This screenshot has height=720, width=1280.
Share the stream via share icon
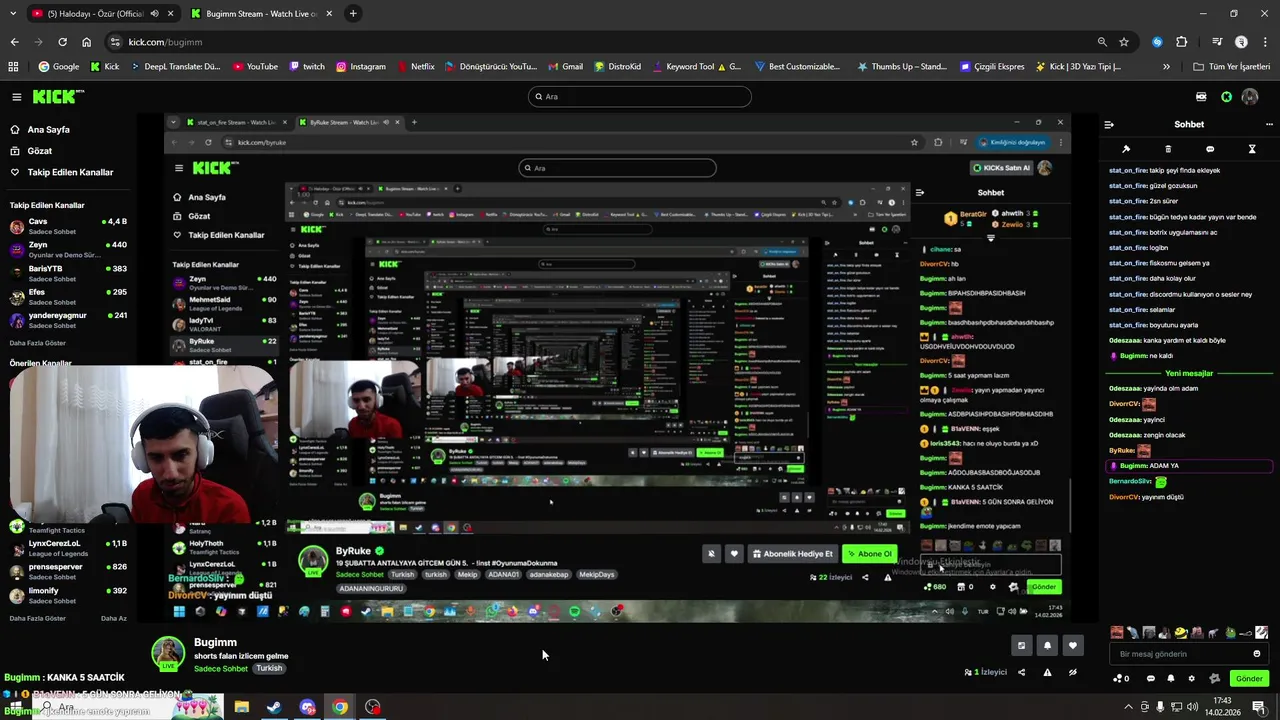click(1021, 672)
